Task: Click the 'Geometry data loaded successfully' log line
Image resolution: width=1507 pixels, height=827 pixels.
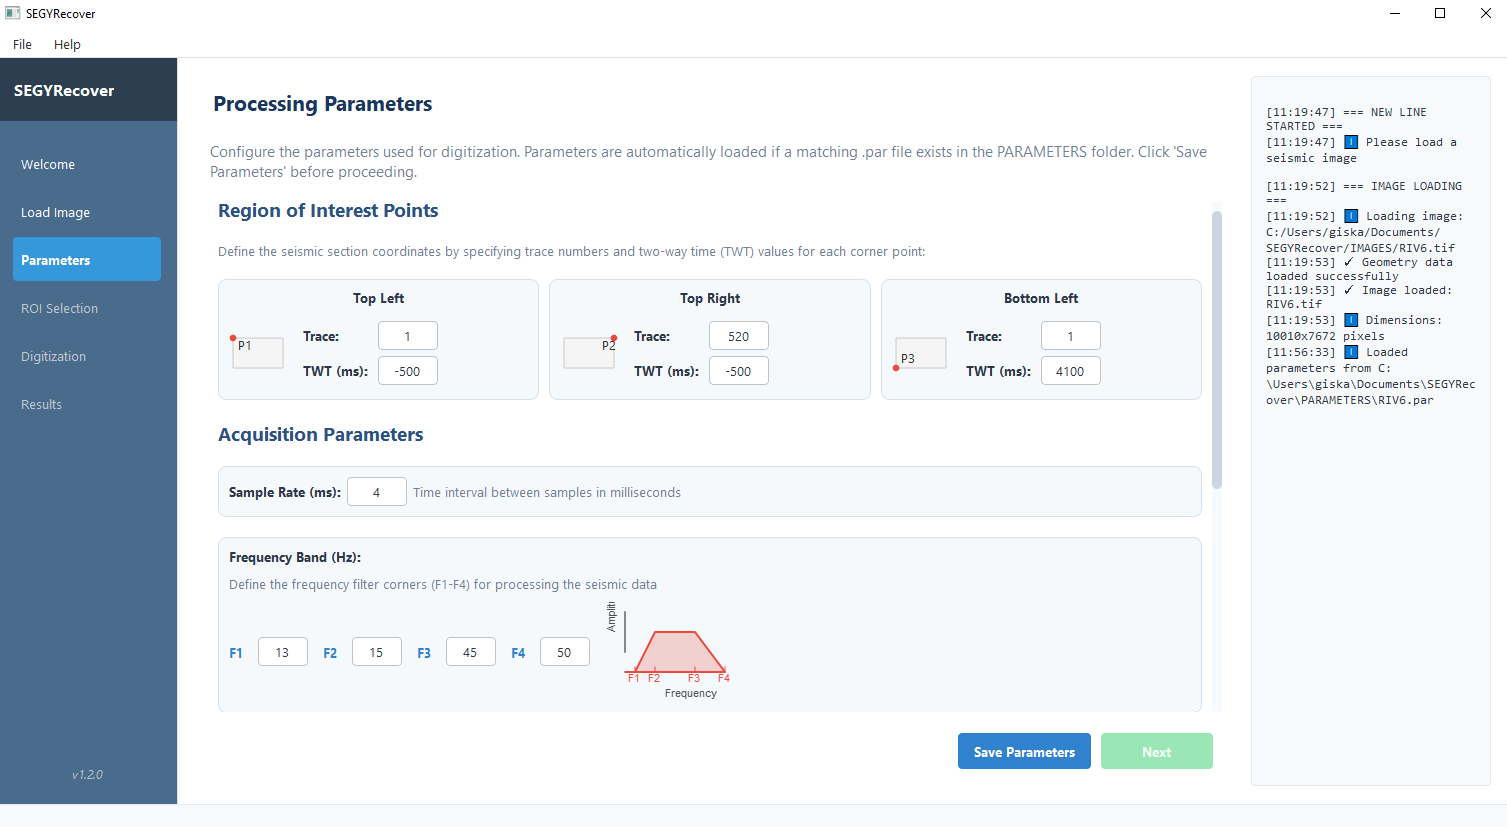Action: tap(1359, 269)
